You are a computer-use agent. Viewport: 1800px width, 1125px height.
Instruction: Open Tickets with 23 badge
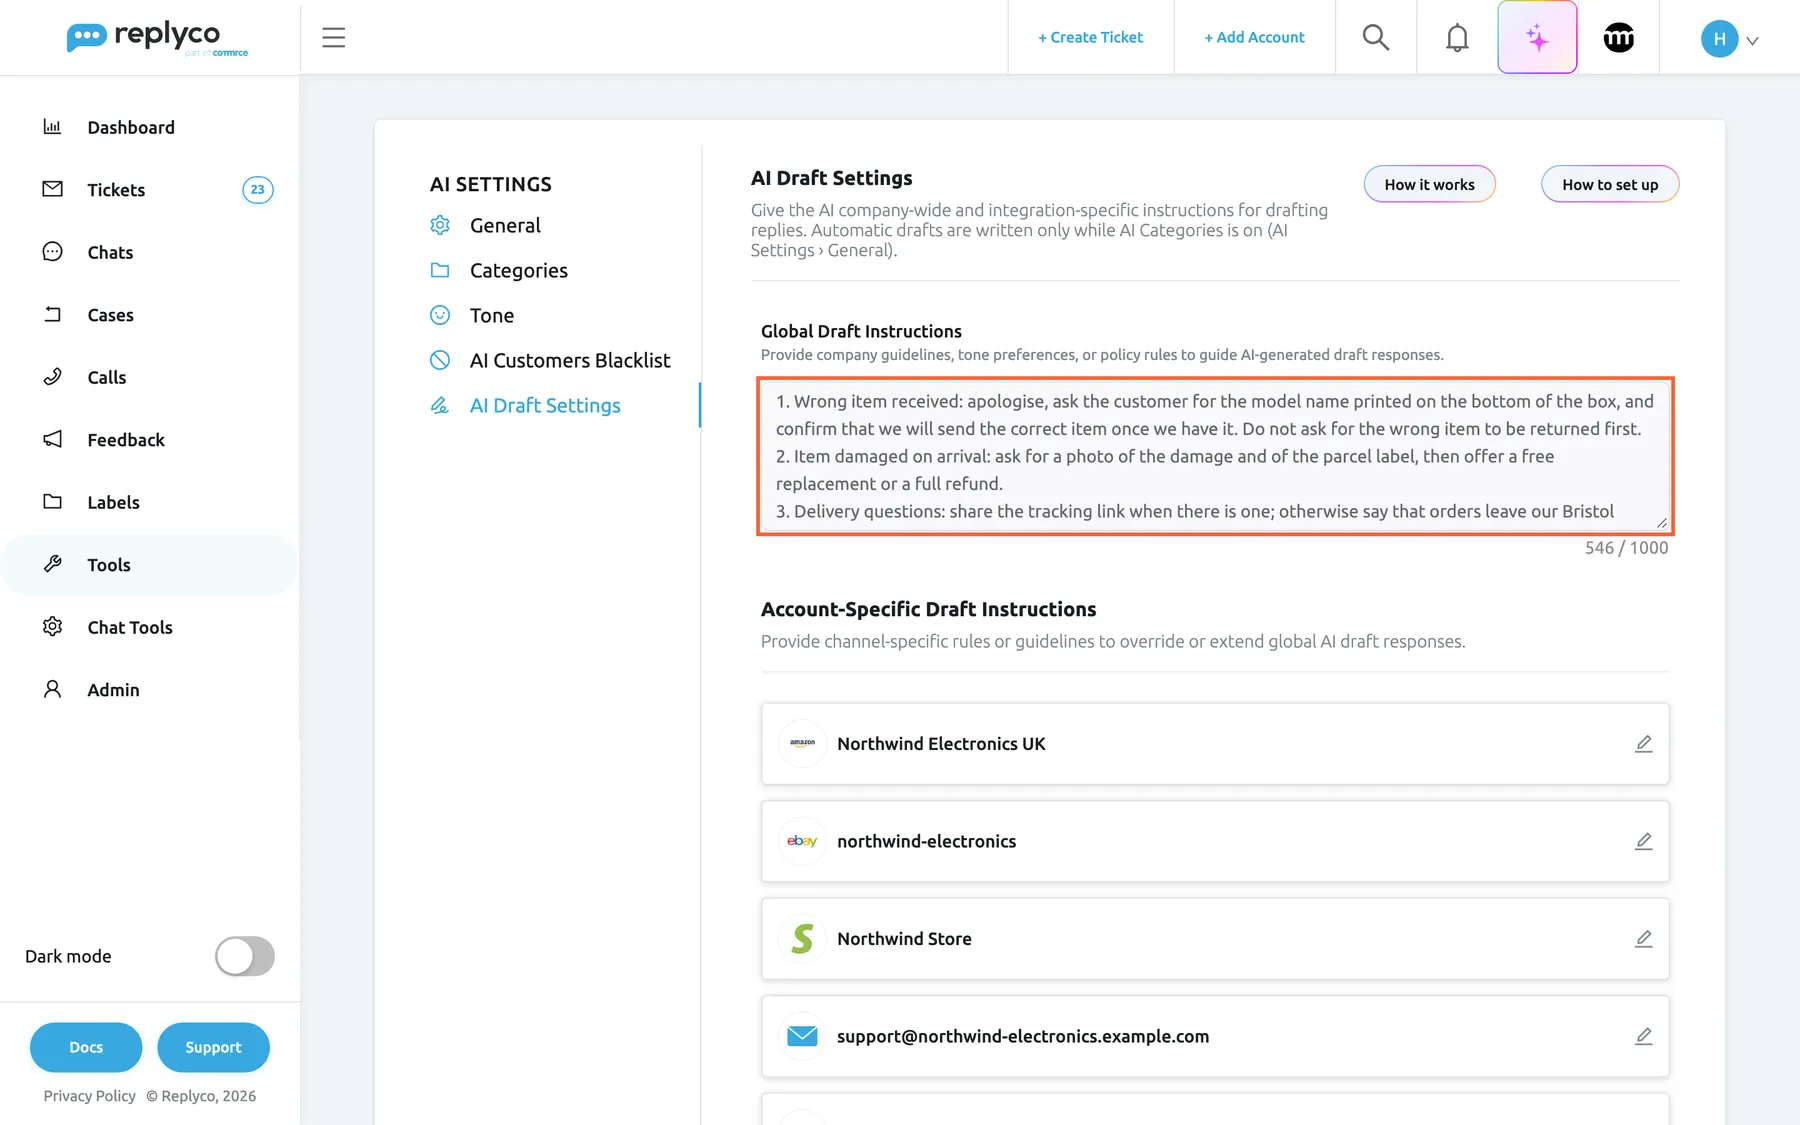[x=150, y=190]
